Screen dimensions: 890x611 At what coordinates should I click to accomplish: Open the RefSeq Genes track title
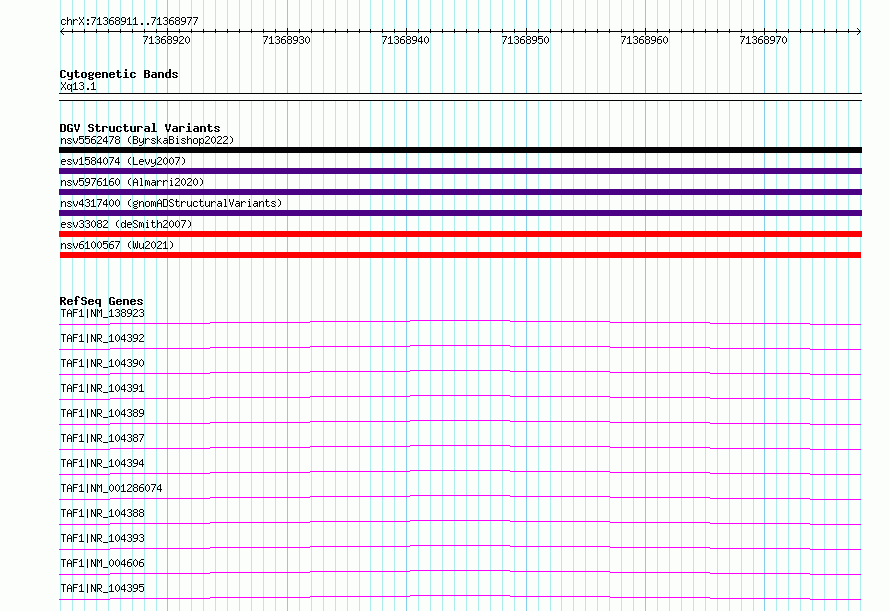101,301
